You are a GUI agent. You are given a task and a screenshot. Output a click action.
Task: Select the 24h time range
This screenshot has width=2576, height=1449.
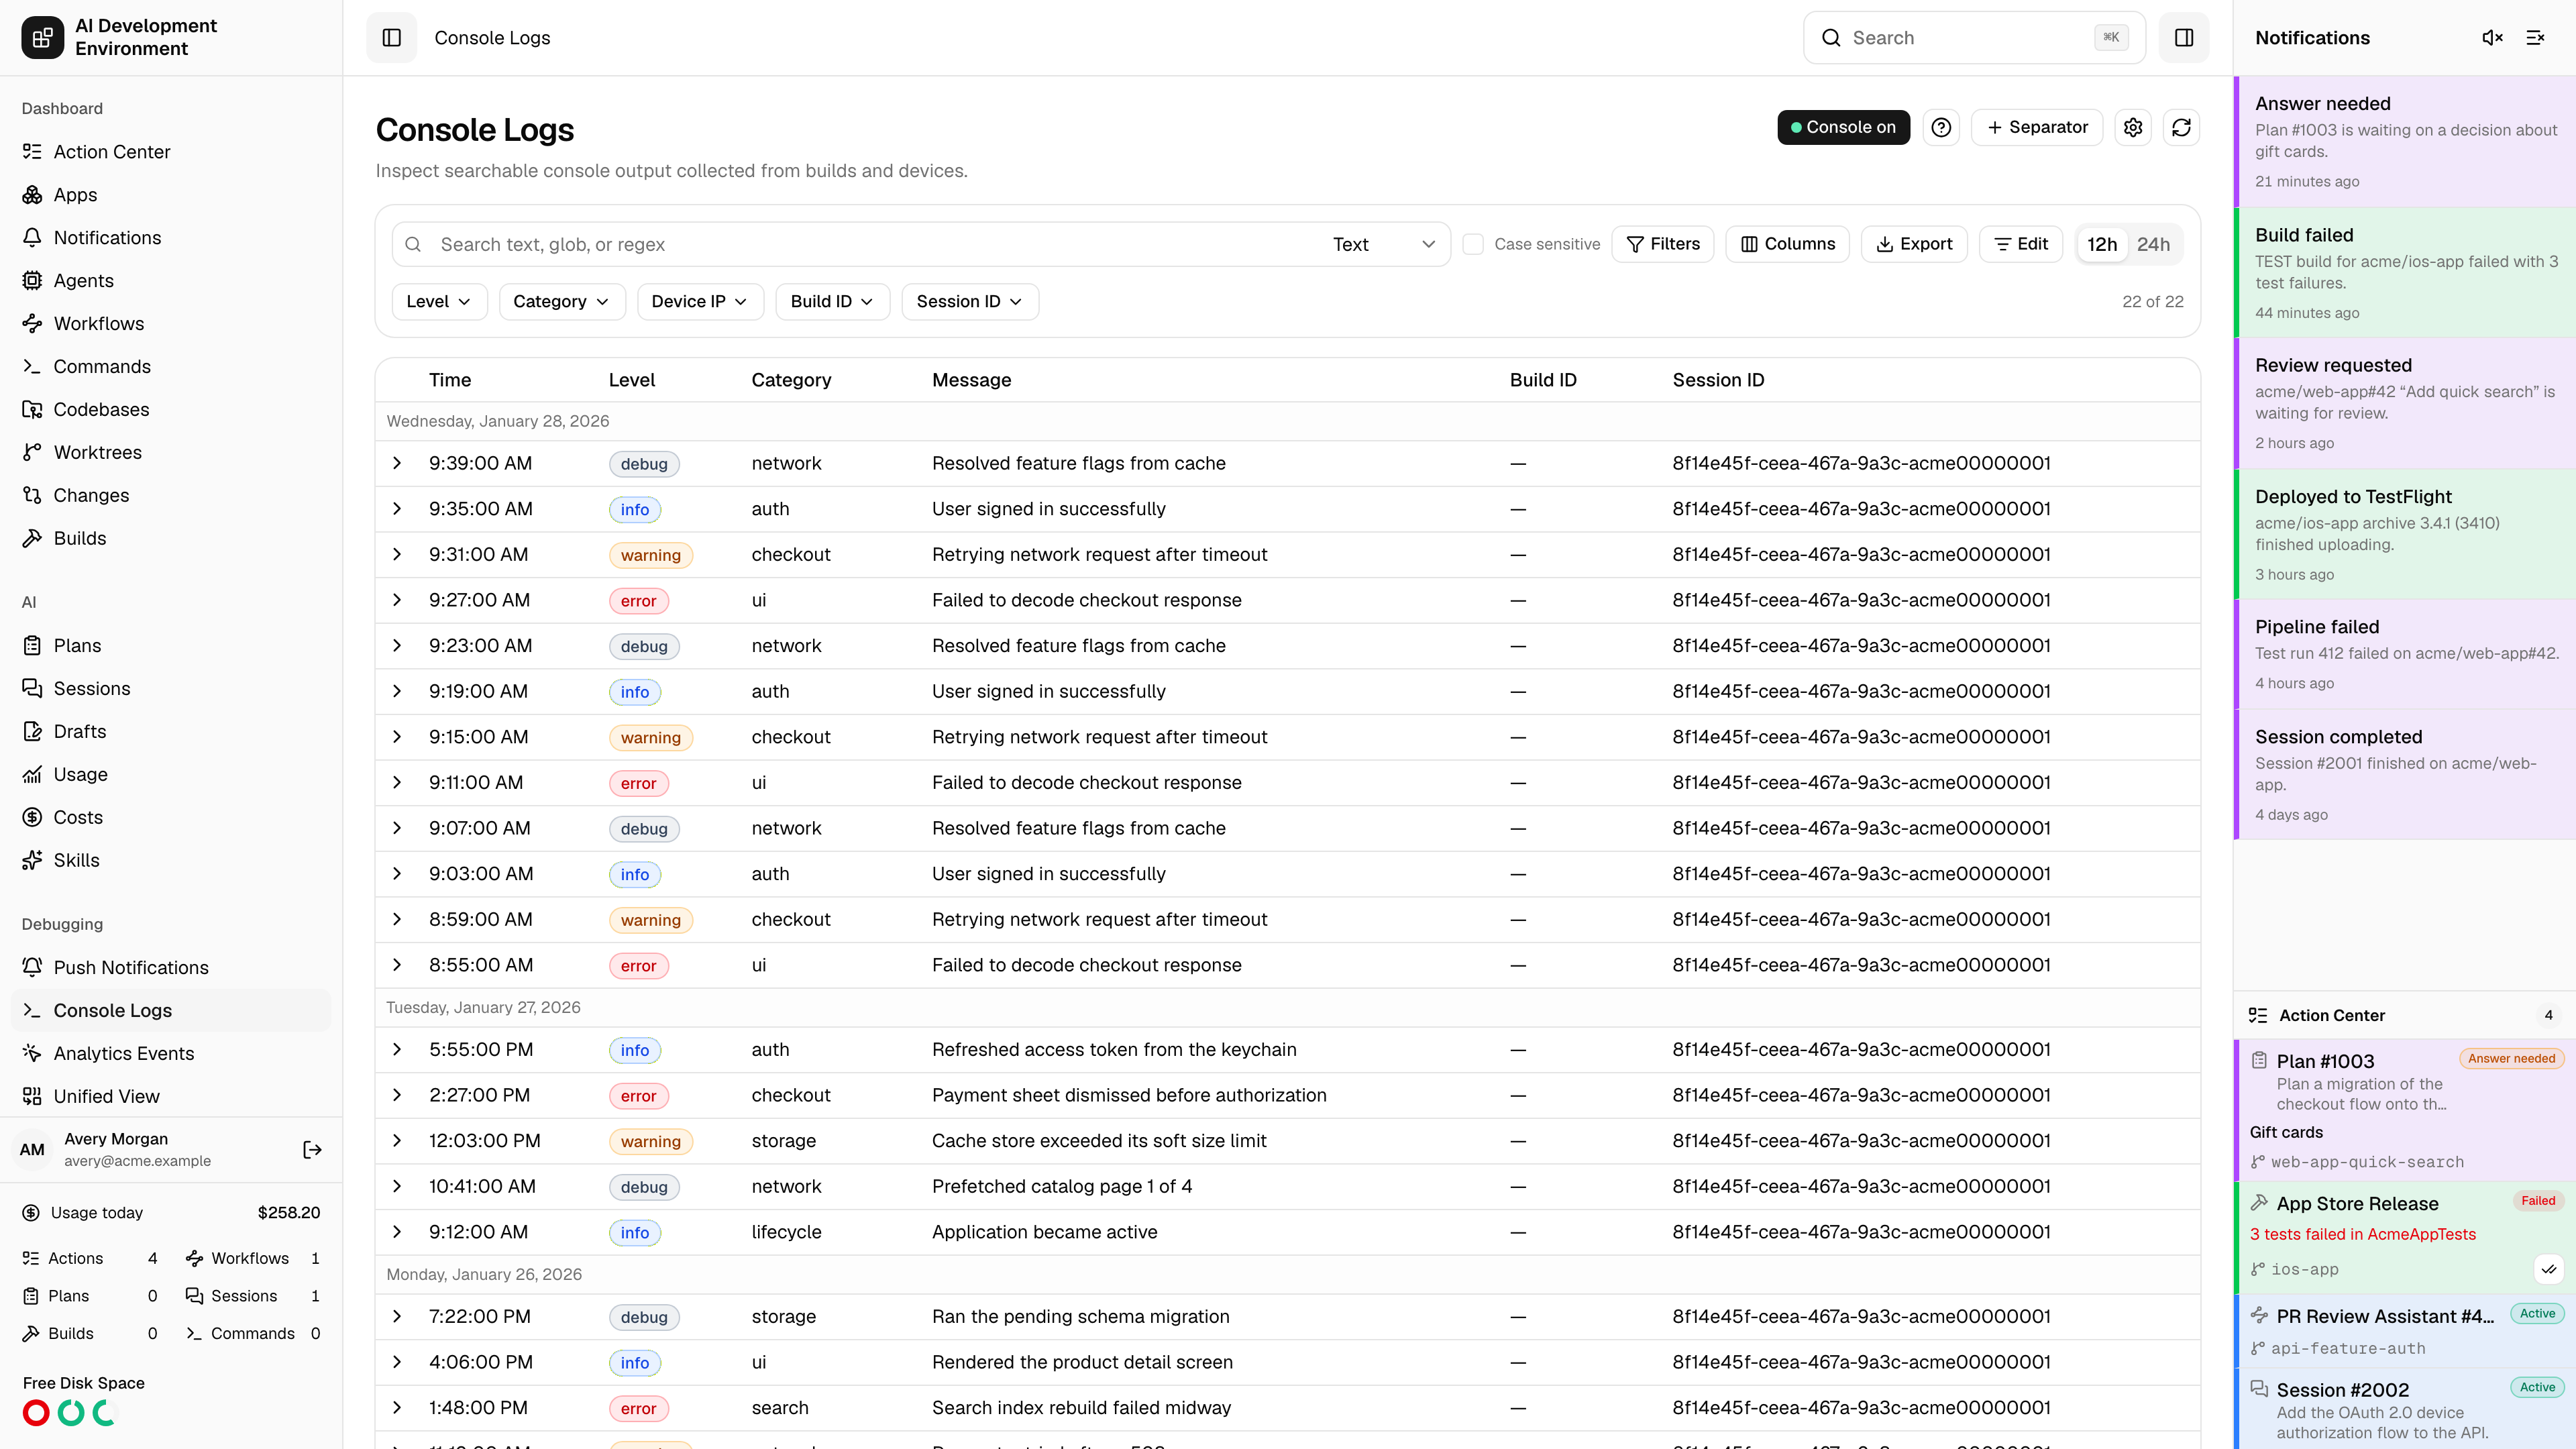coord(2153,244)
